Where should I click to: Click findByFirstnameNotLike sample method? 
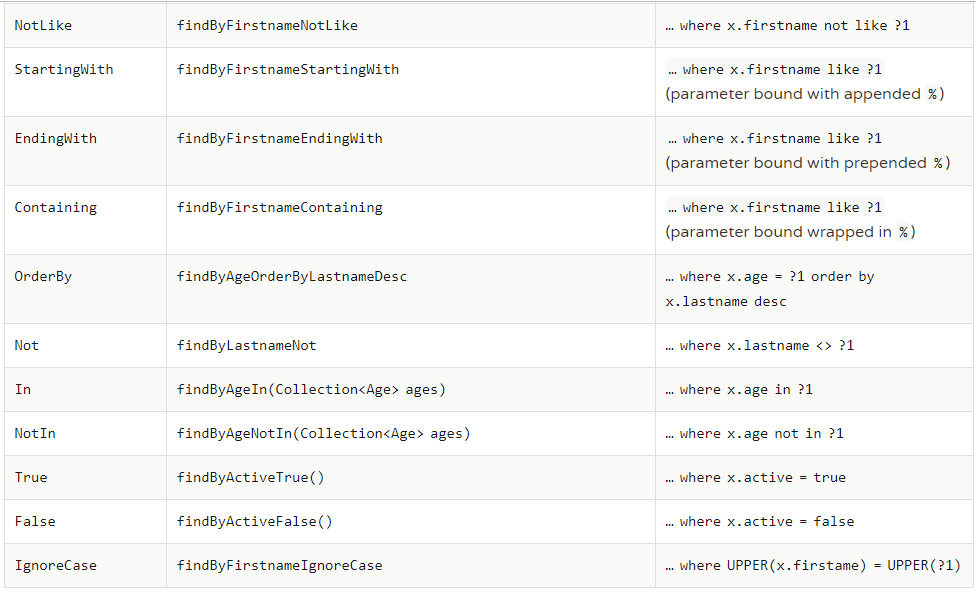[x=267, y=26]
